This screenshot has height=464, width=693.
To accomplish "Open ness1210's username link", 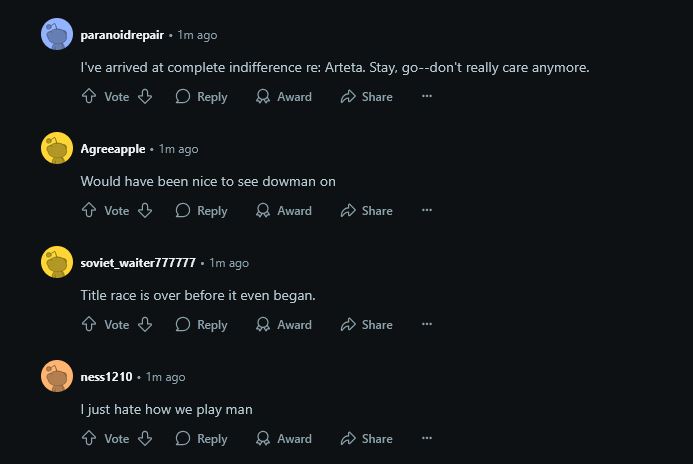I will point(106,377).
